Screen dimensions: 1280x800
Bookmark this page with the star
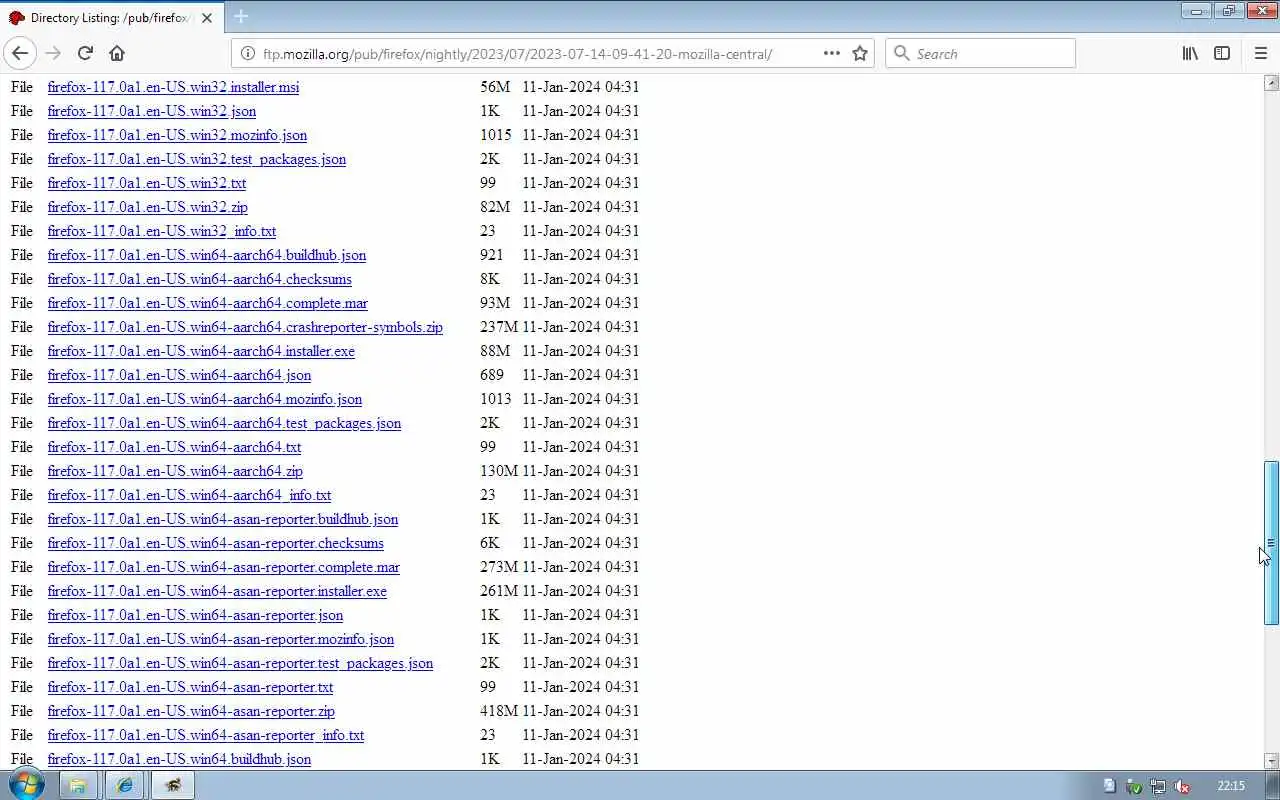860,53
